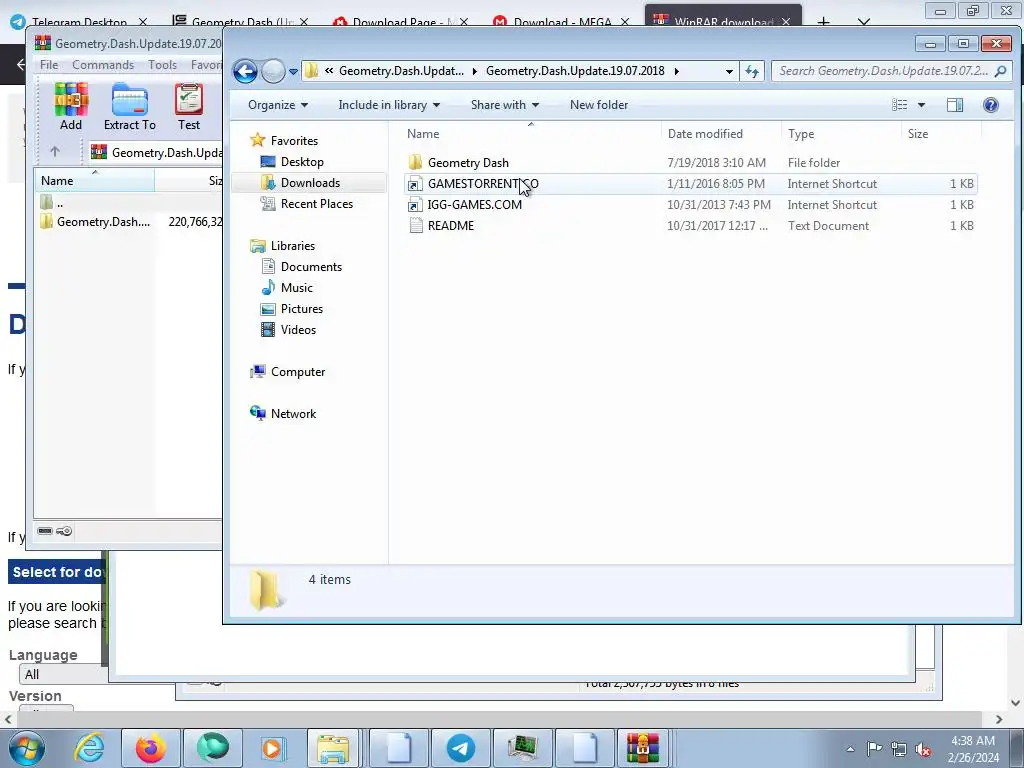Open a new browser tab with plus
1024x768 pixels.
[824, 22]
